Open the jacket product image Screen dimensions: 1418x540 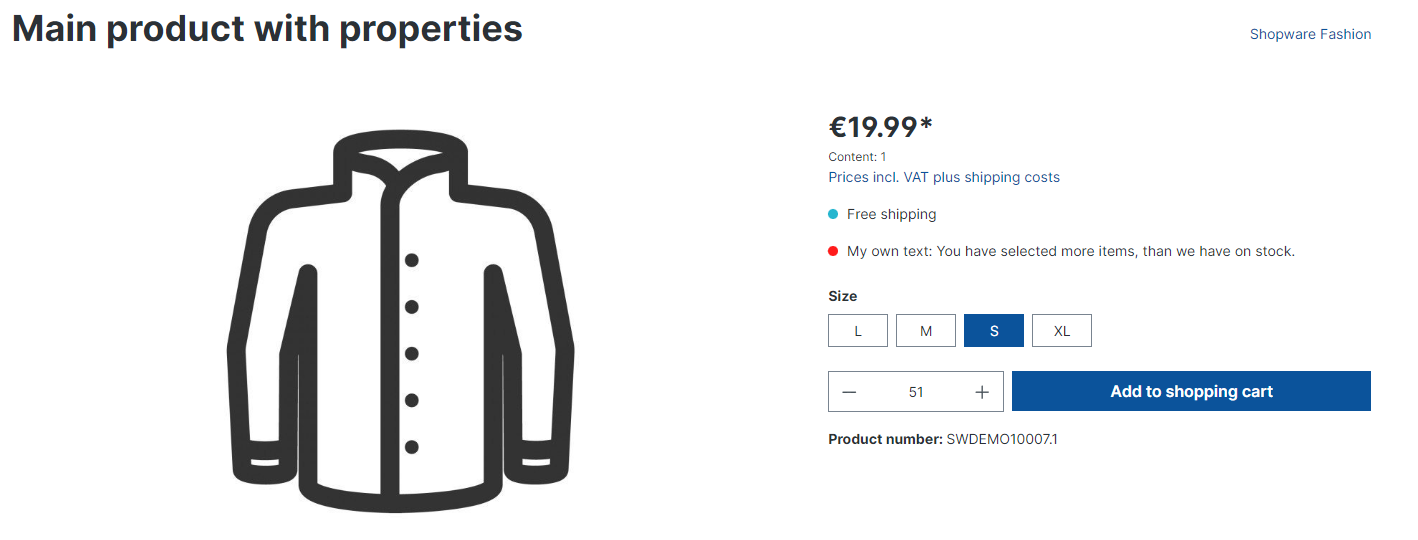pyautogui.click(x=400, y=322)
